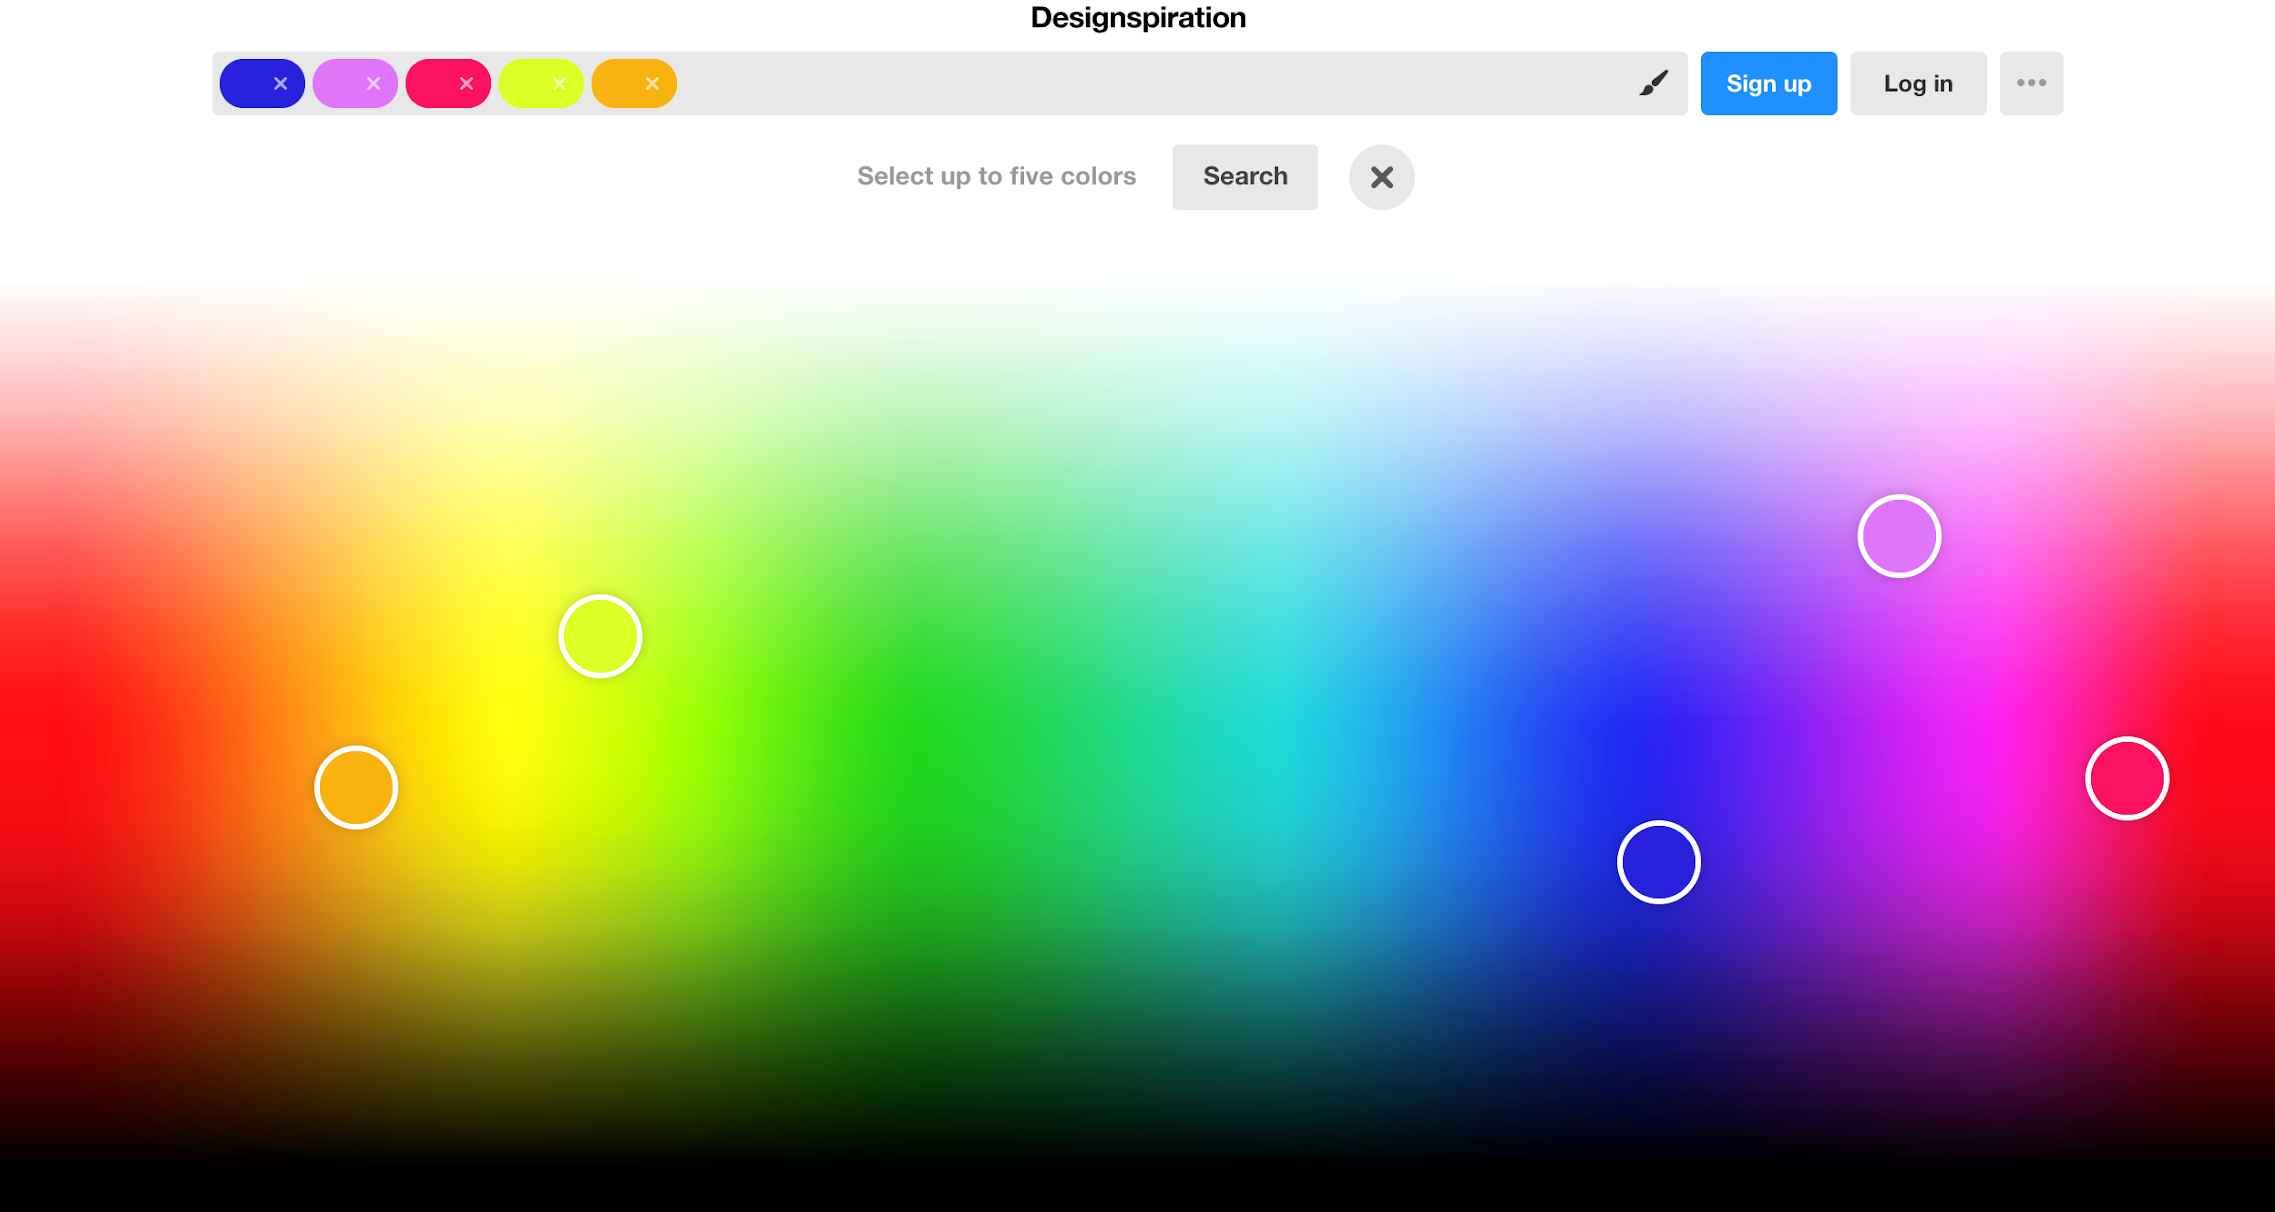Select the lime yellow circle marker

(x=600, y=636)
